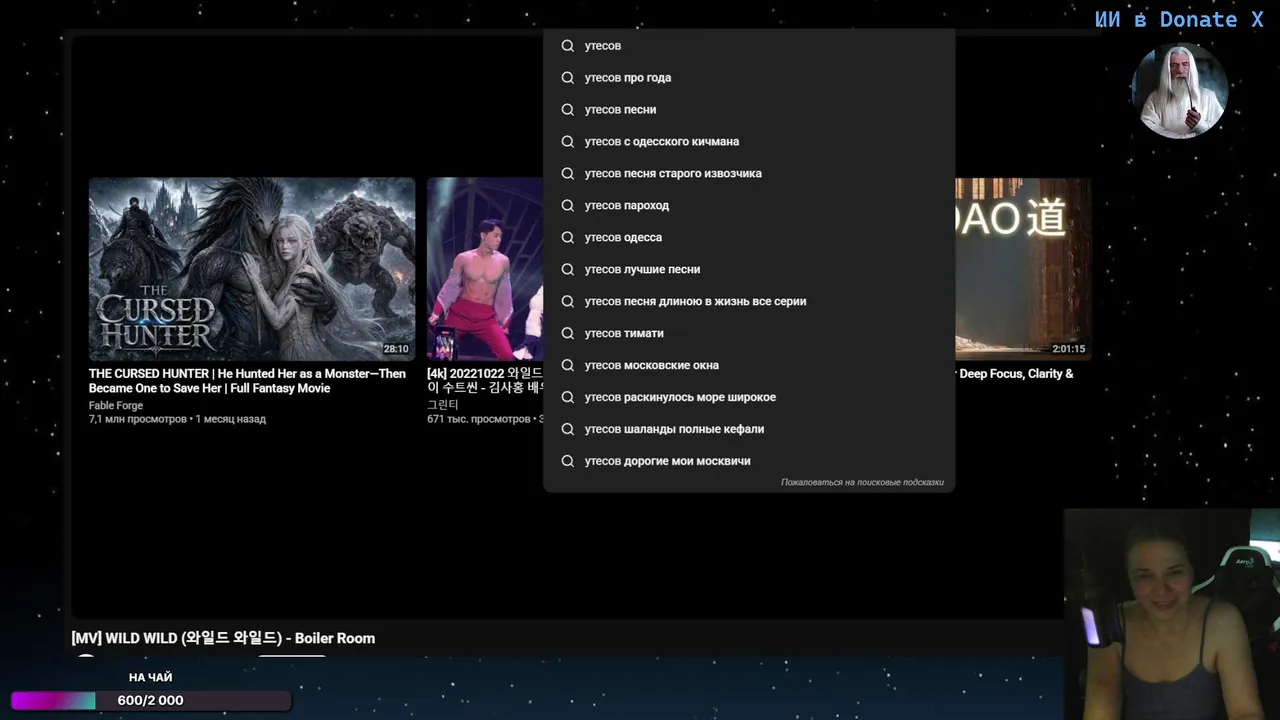This screenshot has height=720, width=1280.
Task: Visit the Fable Forge channel link
Action: 116,406
